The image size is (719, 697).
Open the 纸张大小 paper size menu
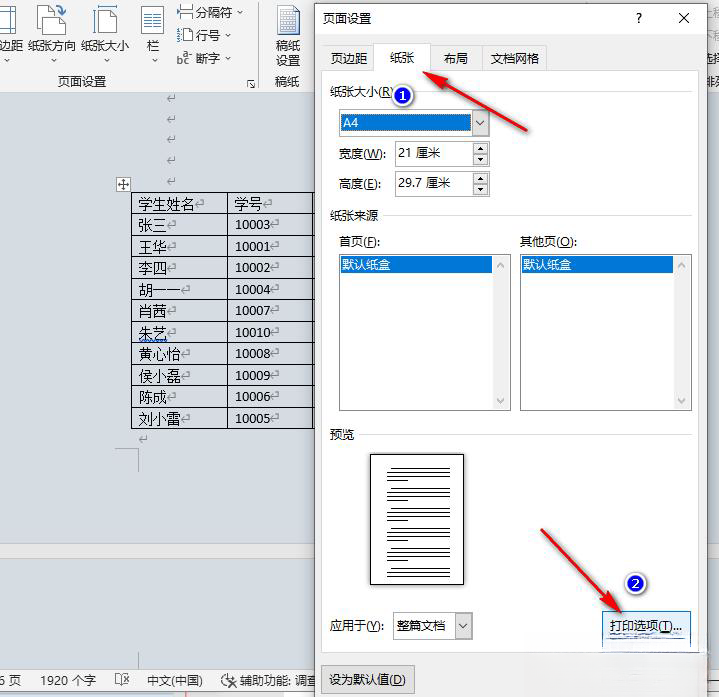click(105, 34)
